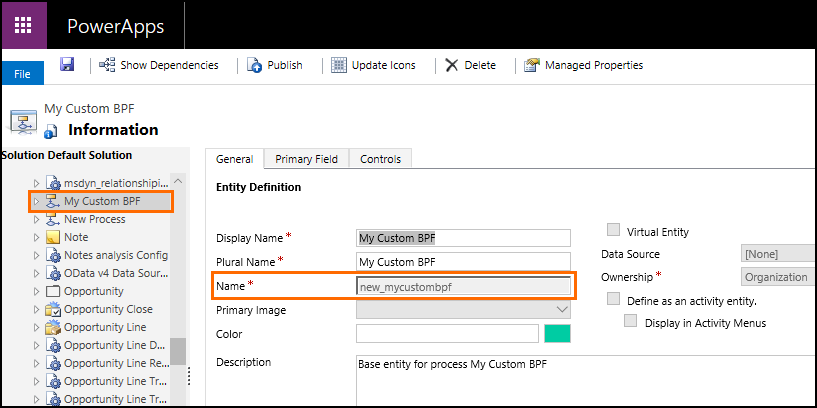The image size is (817, 408).
Task: Click the Managed Properties icon
Action: coord(532,65)
